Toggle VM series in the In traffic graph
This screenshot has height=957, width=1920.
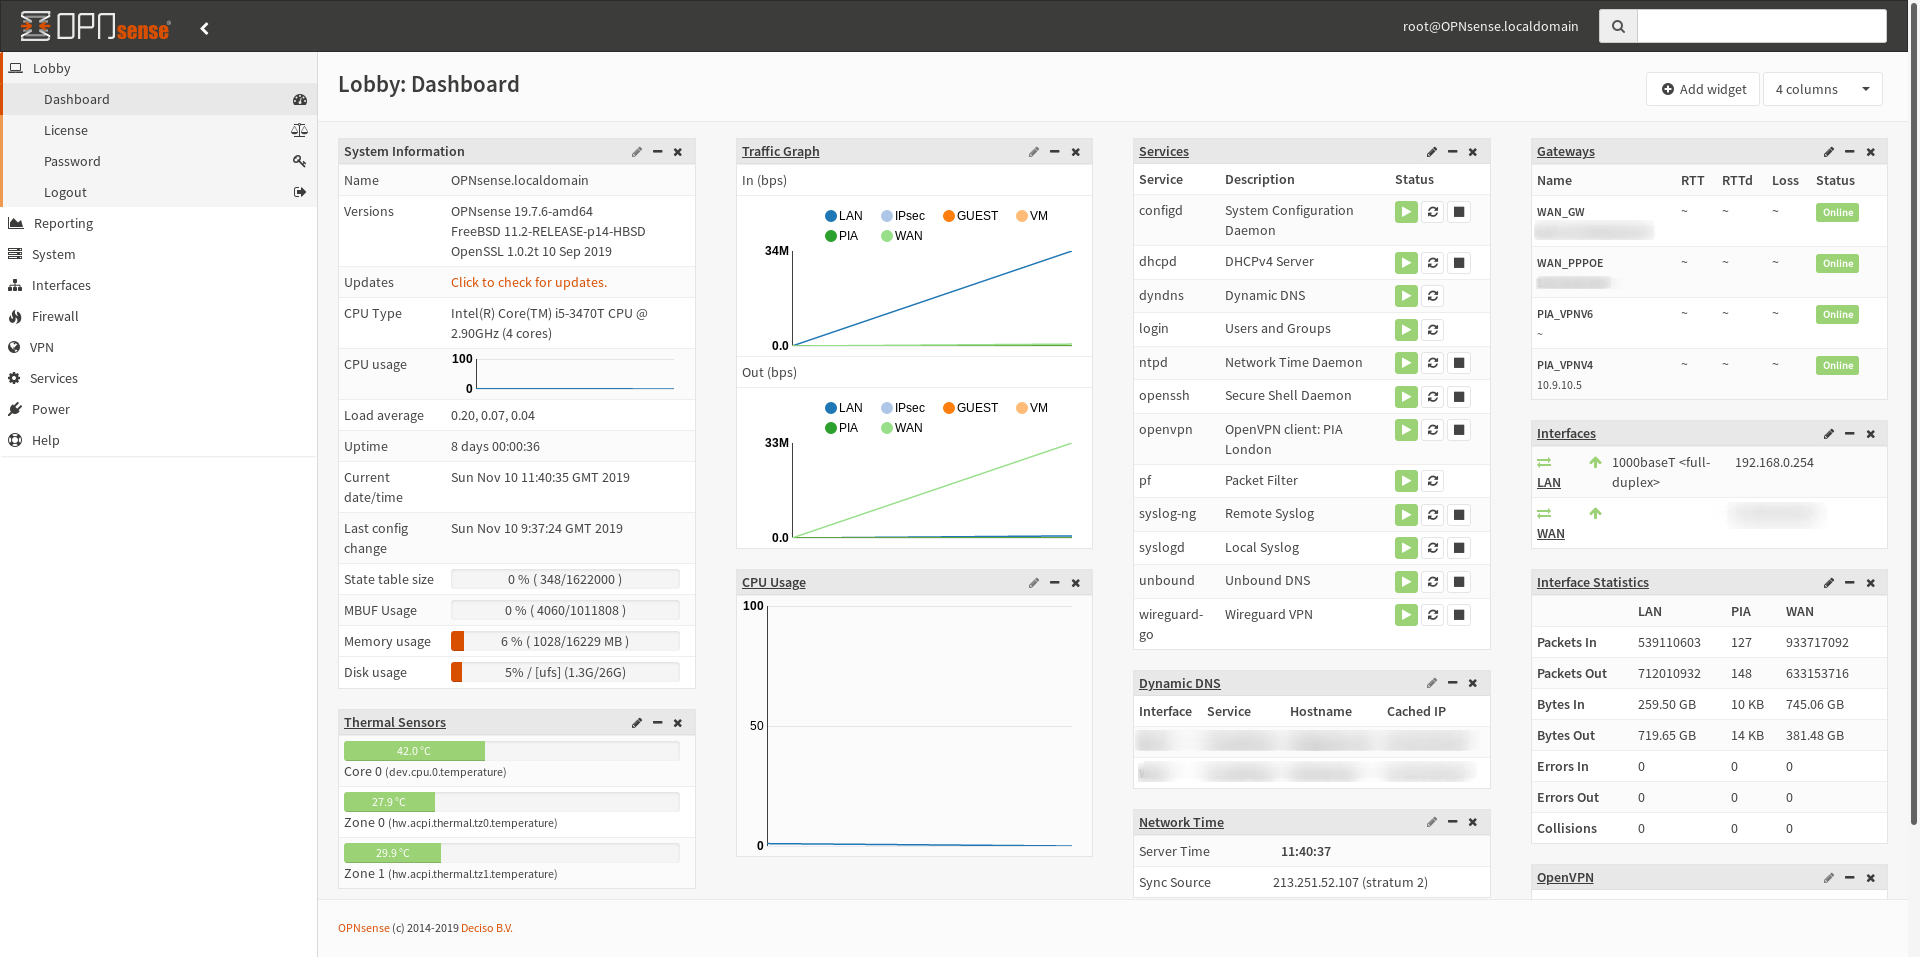tap(1032, 216)
